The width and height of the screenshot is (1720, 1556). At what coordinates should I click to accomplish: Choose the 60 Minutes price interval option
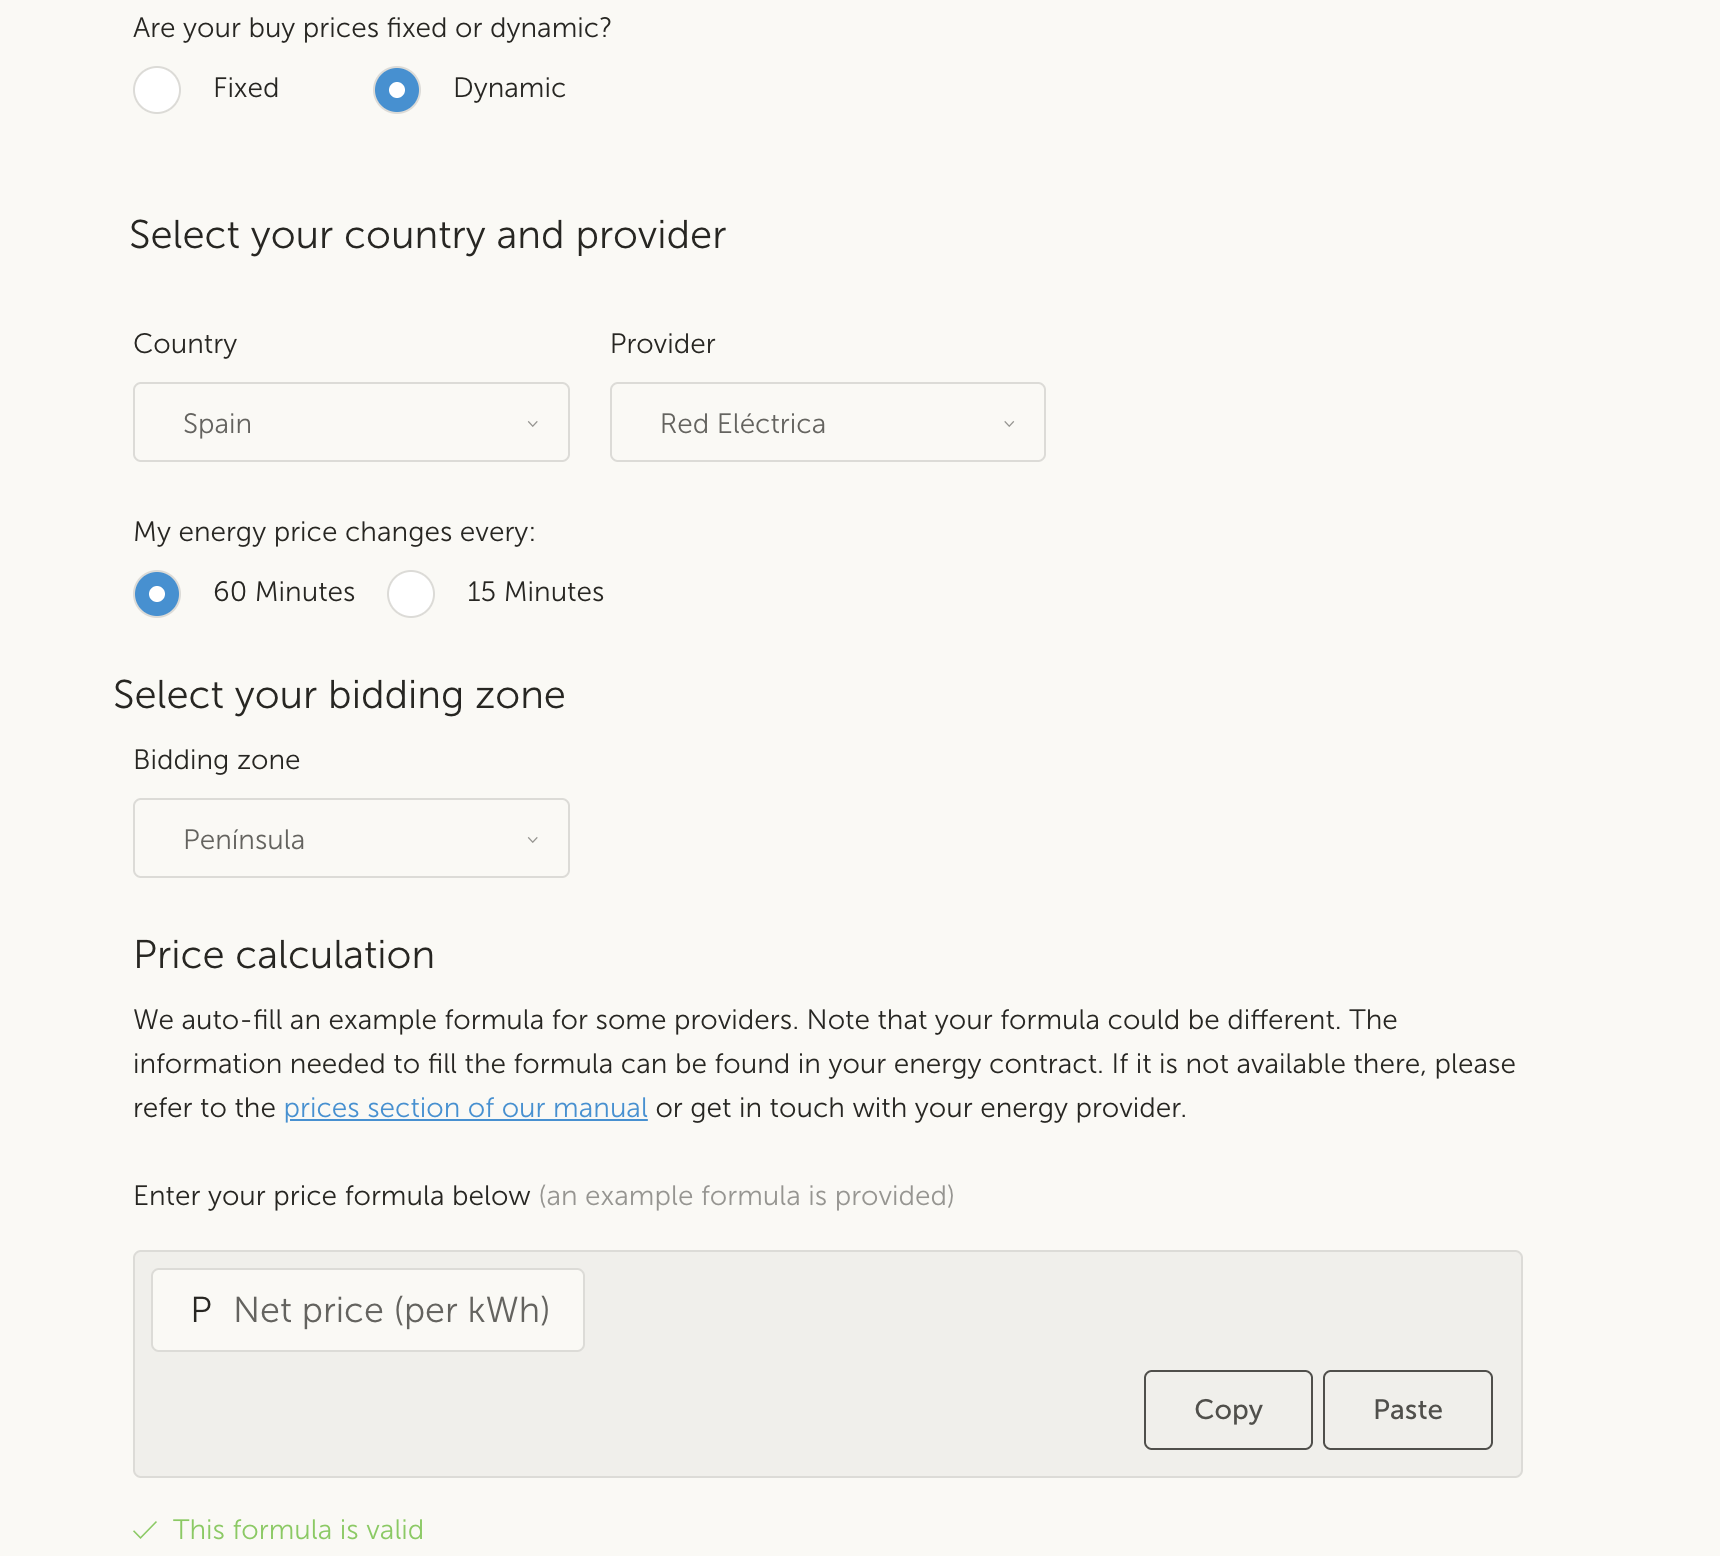157,594
